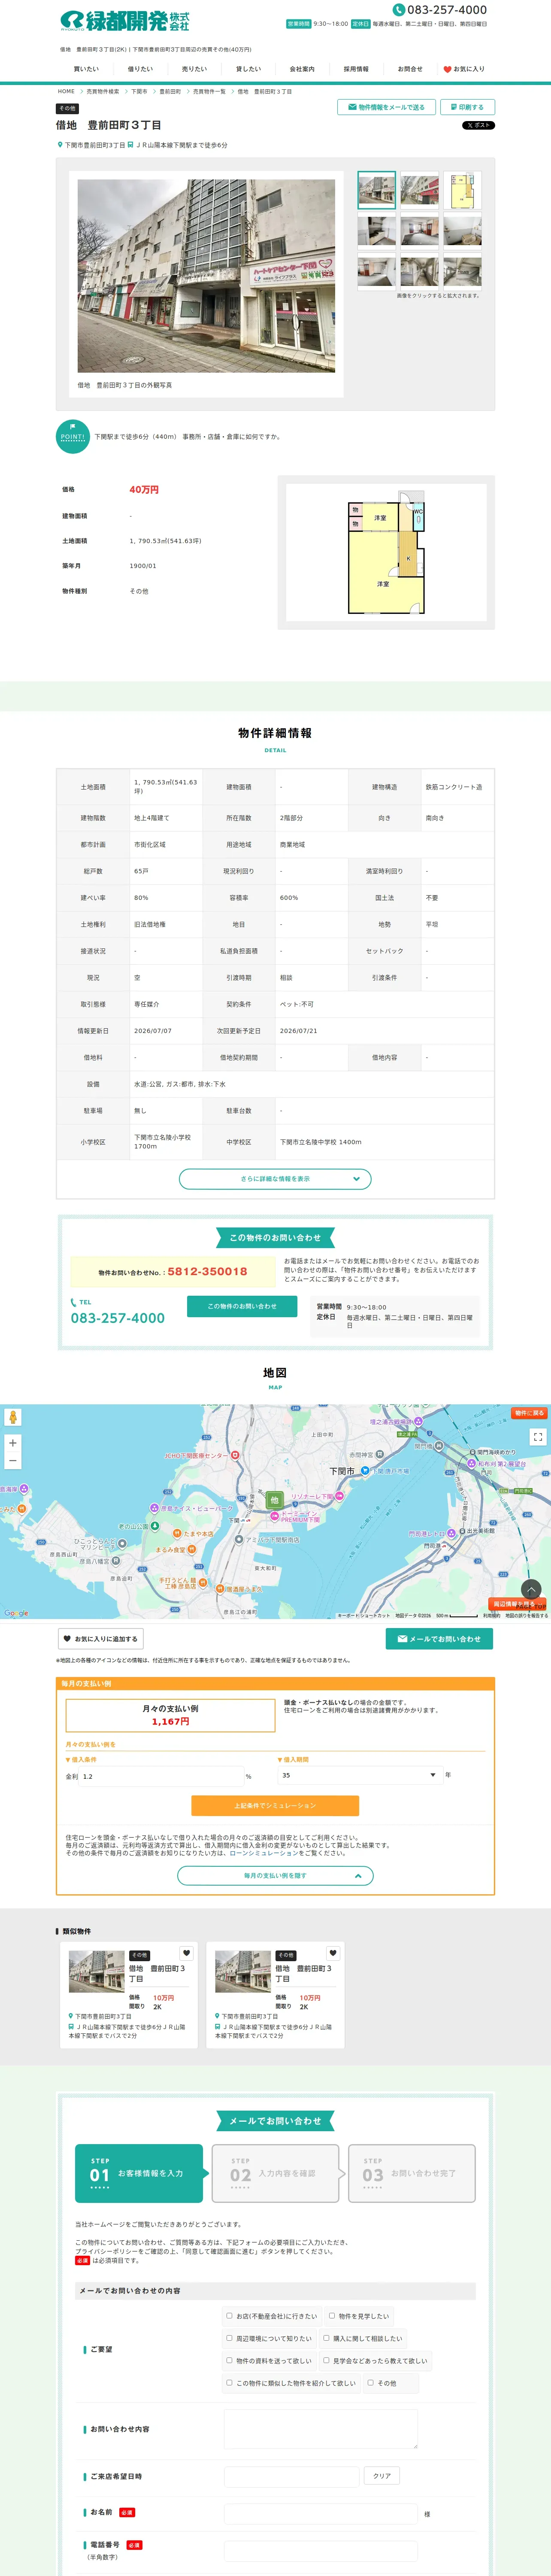Screen dimensions: 551x2576
Task: Open first similar property photo (10万円)
Action: [x=97, y=1971]
